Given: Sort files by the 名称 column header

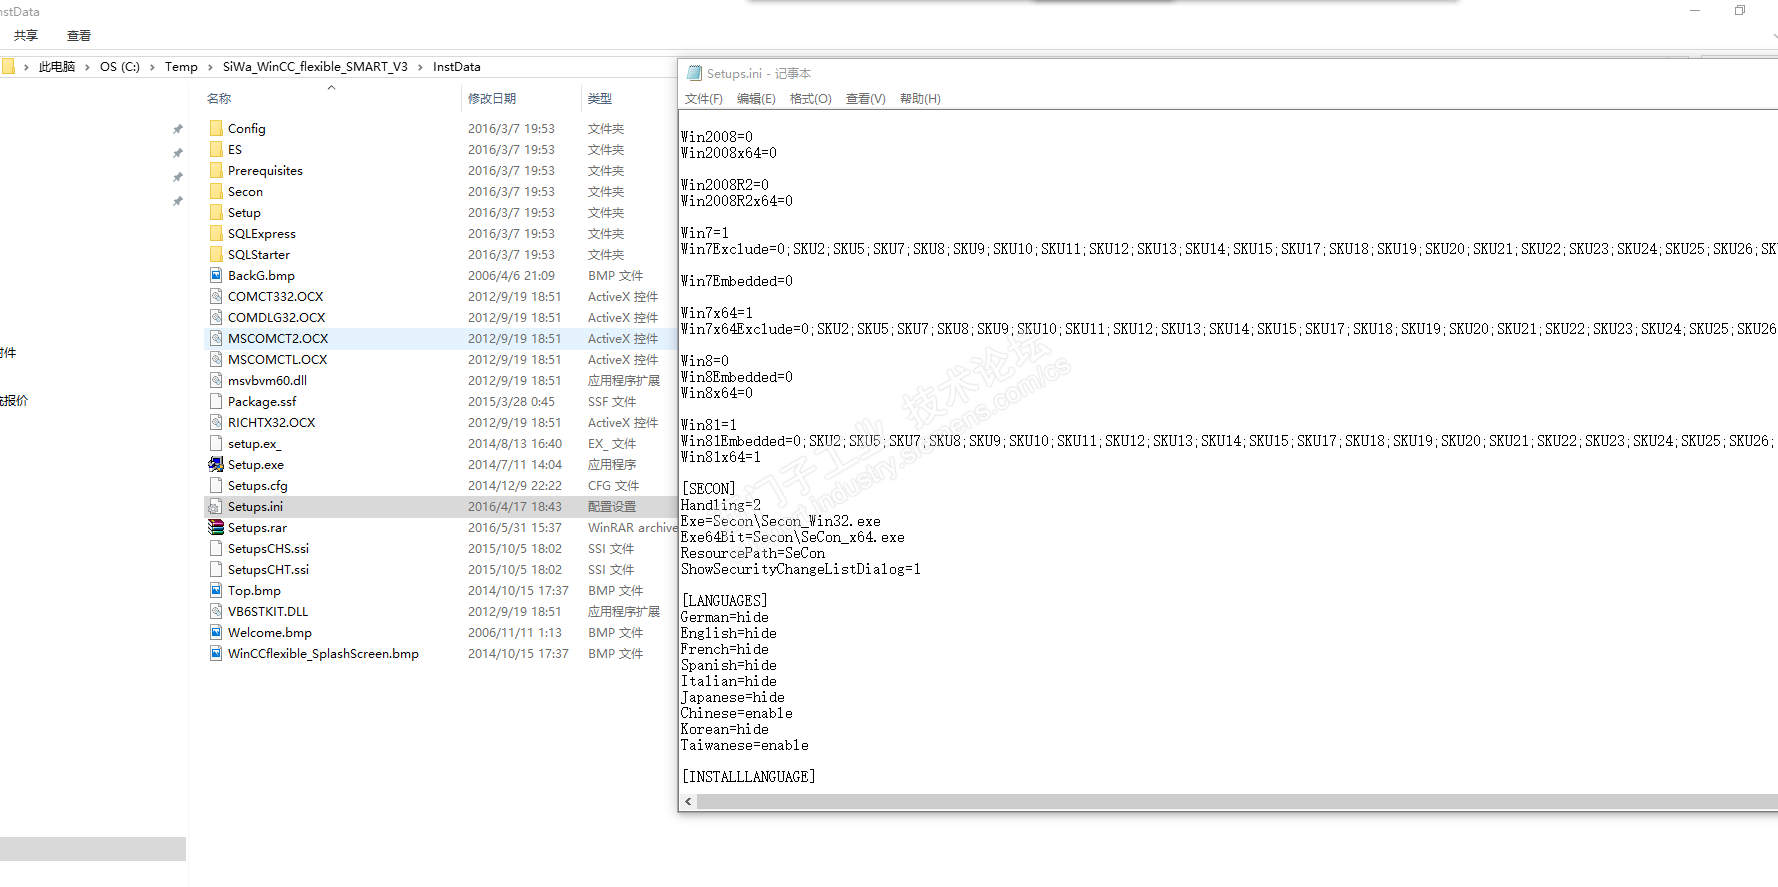Looking at the screenshot, I should [219, 98].
